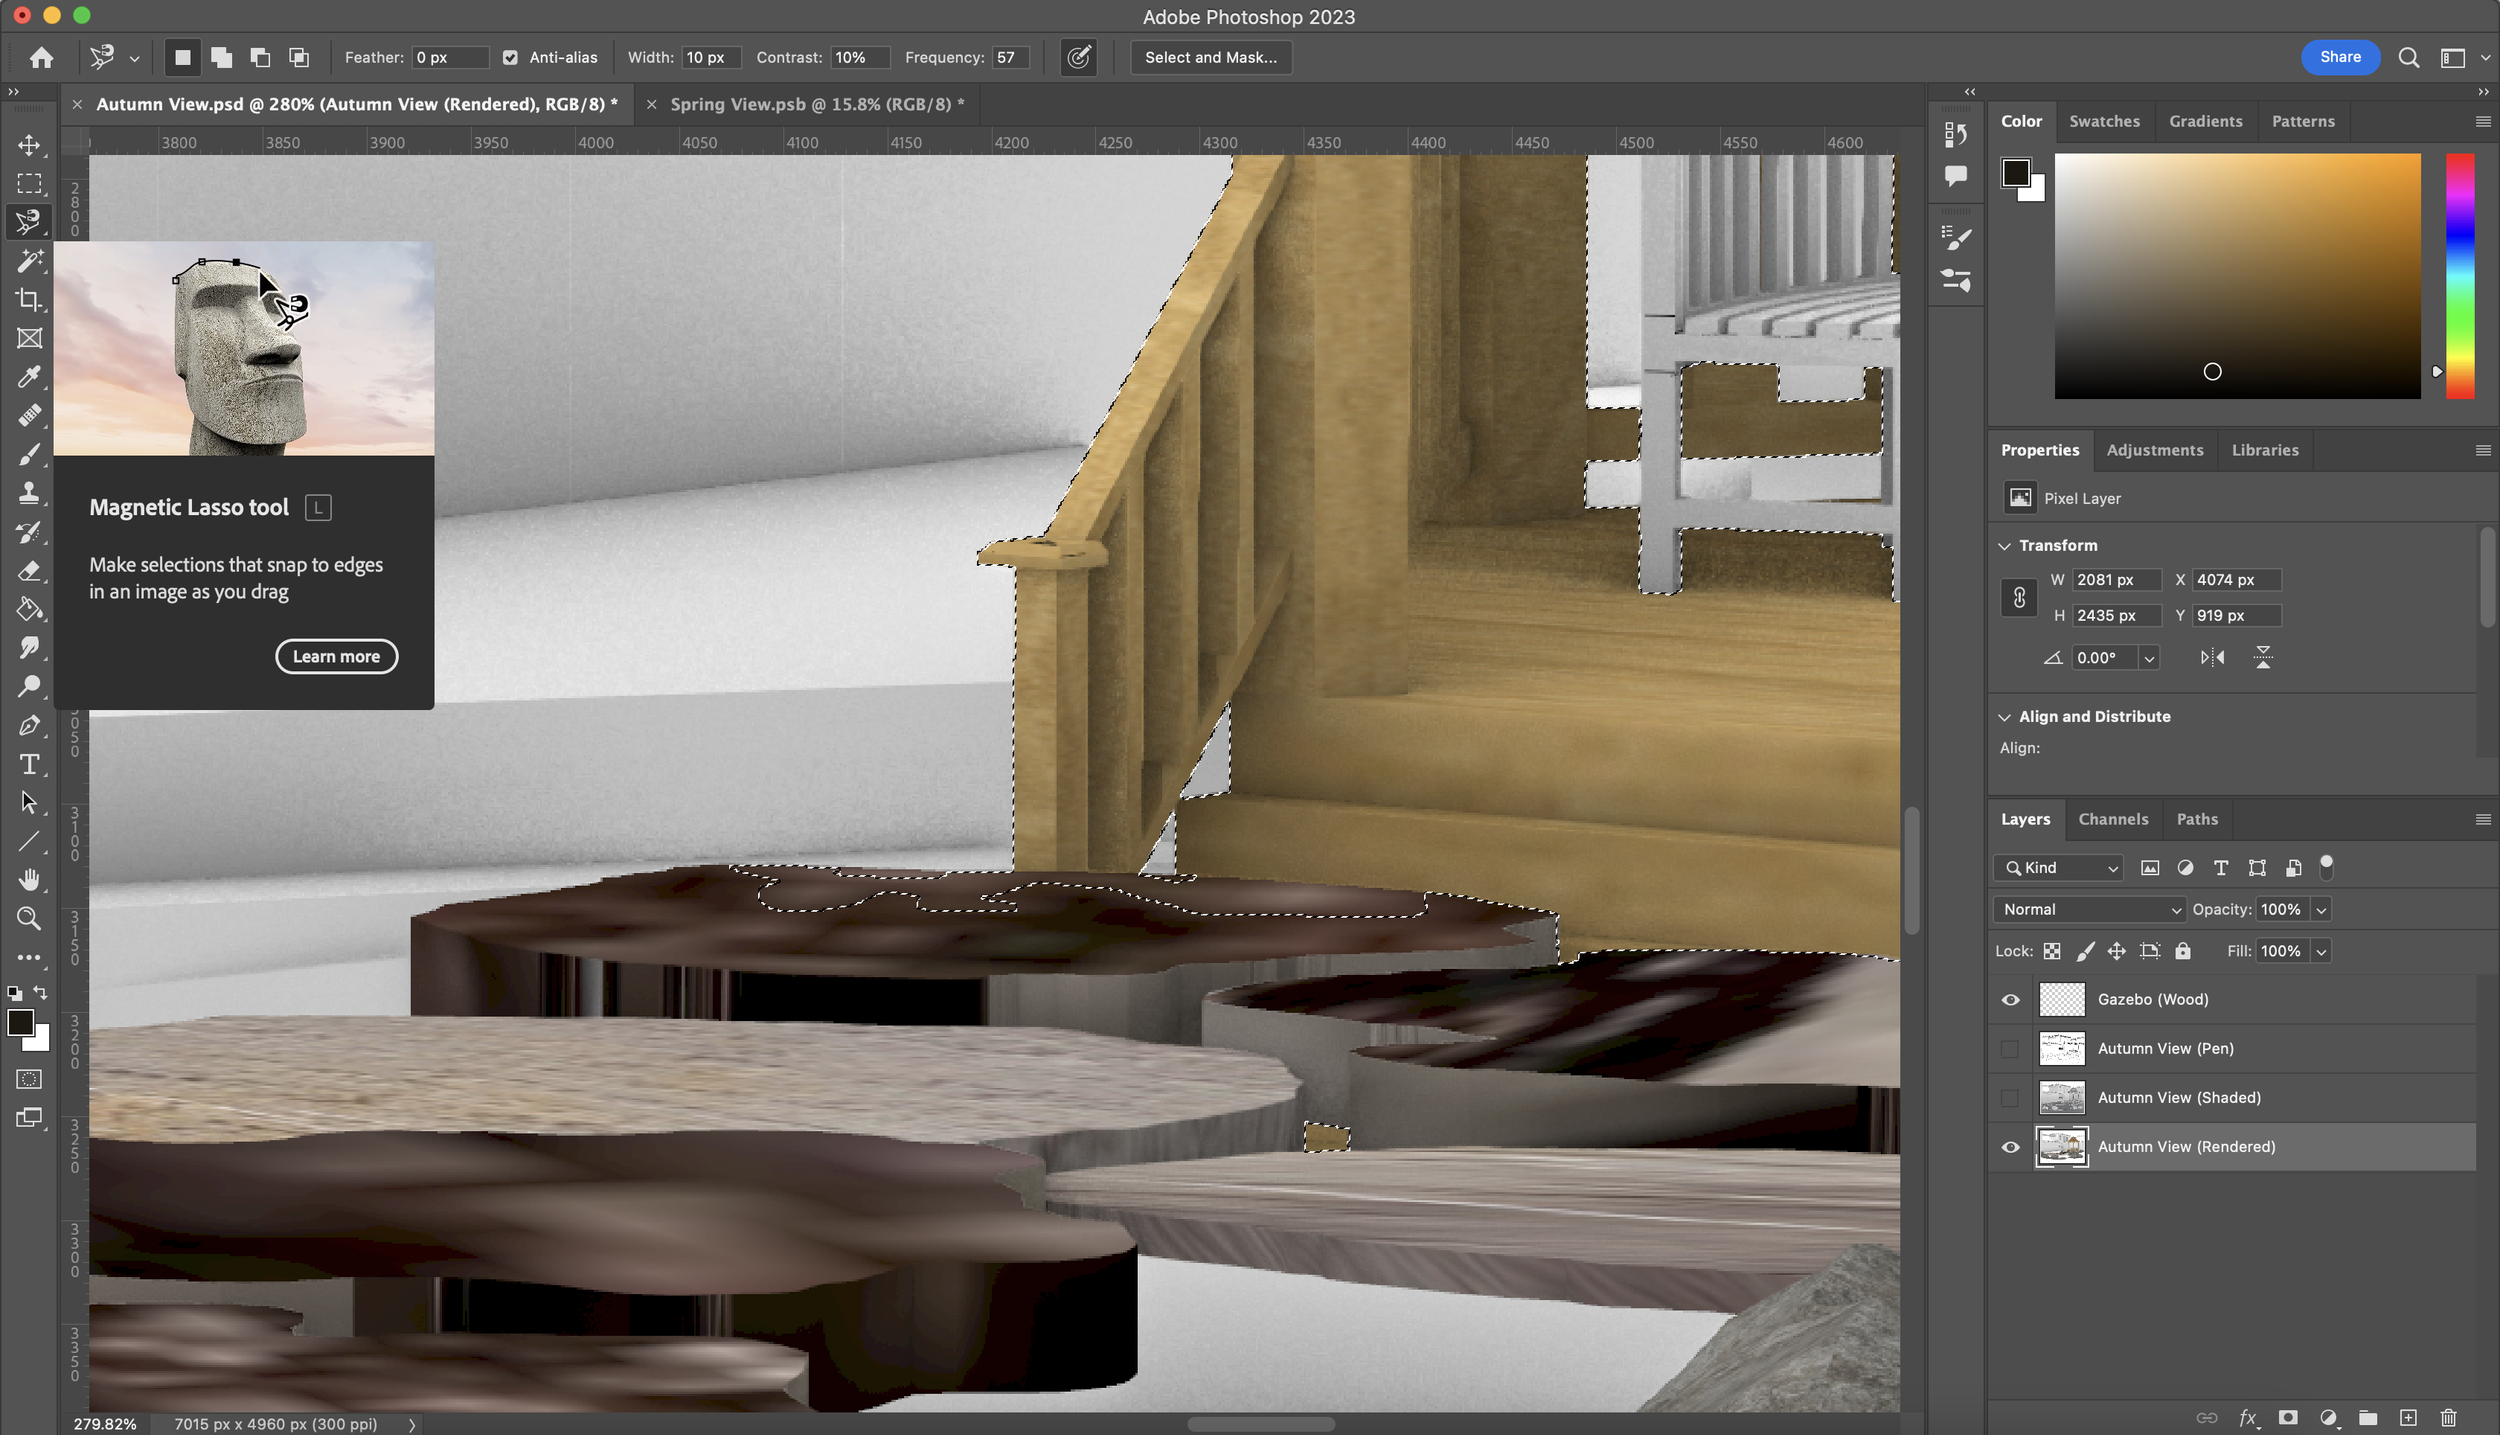Image resolution: width=2500 pixels, height=1435 pixels.
Task: Click the New selection mode button
Action: point(182,58)
